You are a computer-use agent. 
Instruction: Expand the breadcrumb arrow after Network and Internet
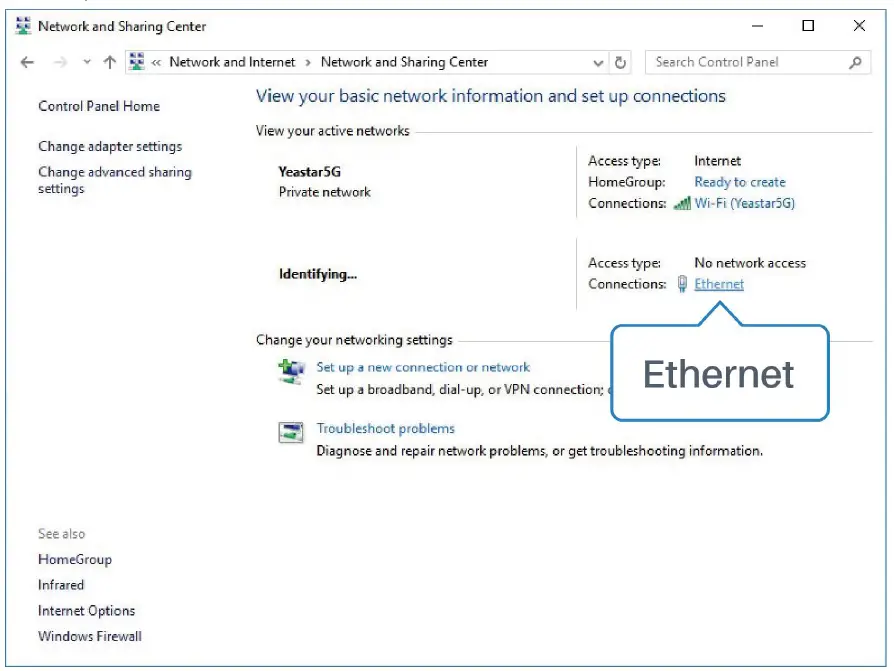click(308, 63)
